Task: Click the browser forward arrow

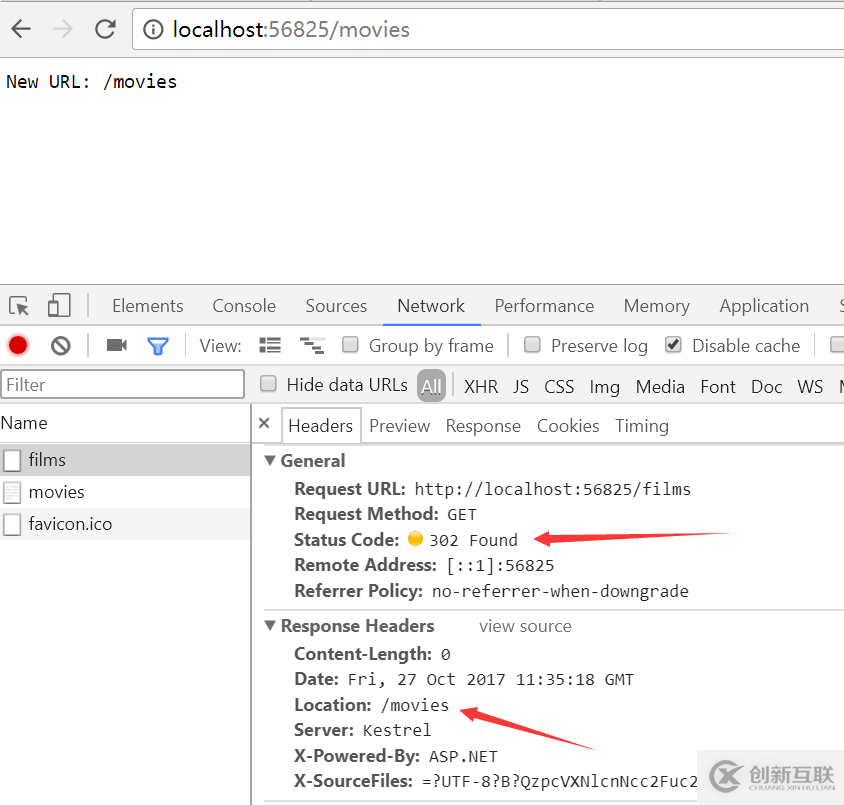Action: click(63, 29)
